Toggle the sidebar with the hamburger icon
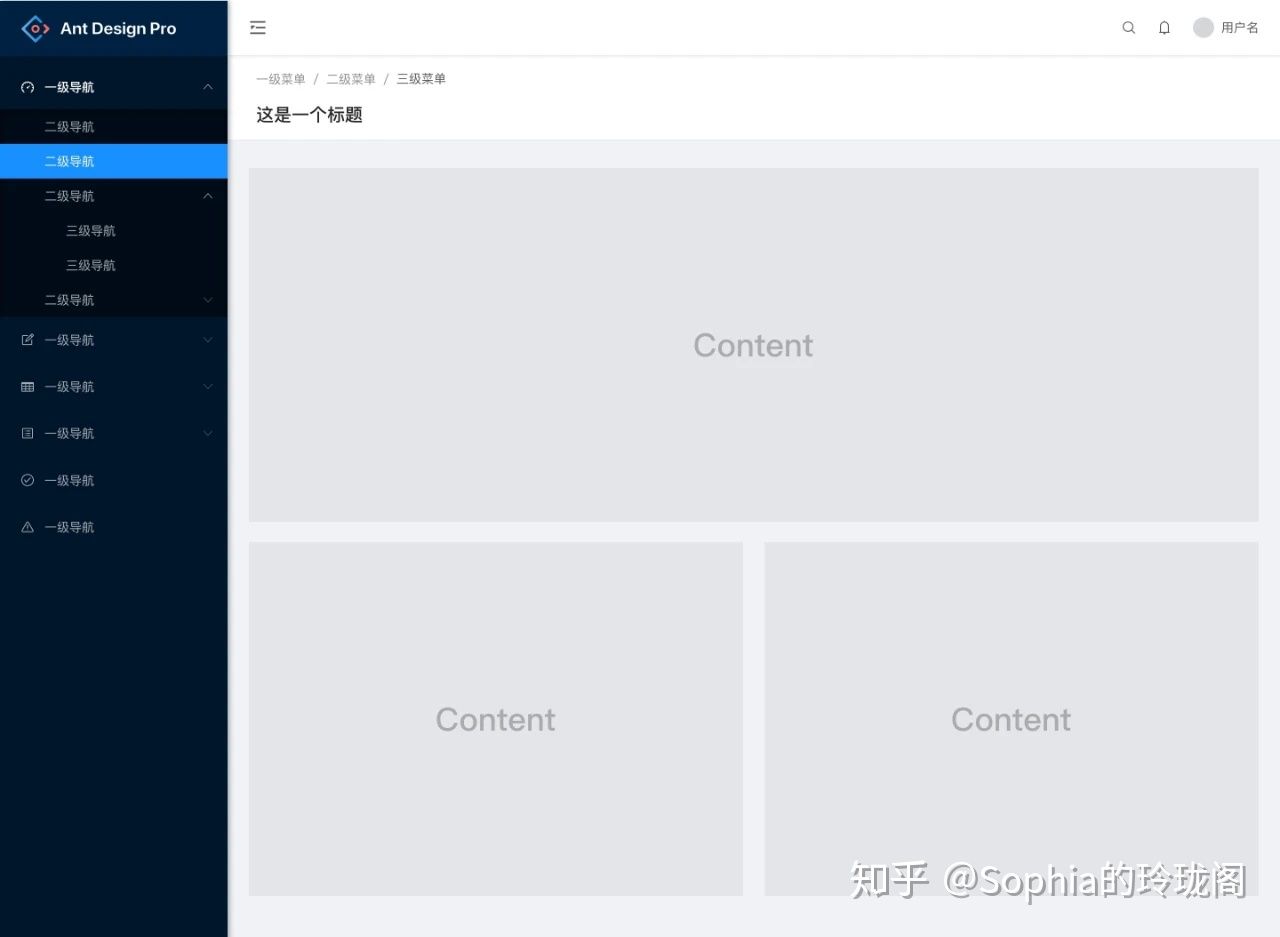Image resolution: width=1280 pixels, height=937 pixels. click(258, 27)
